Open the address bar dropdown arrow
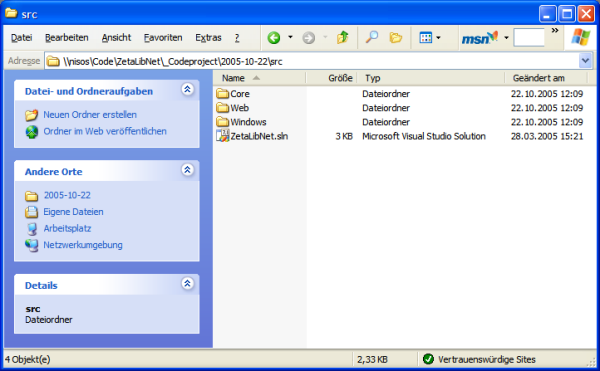The width and height of the screenshot is (600, 371). click(x=585, y=61)
